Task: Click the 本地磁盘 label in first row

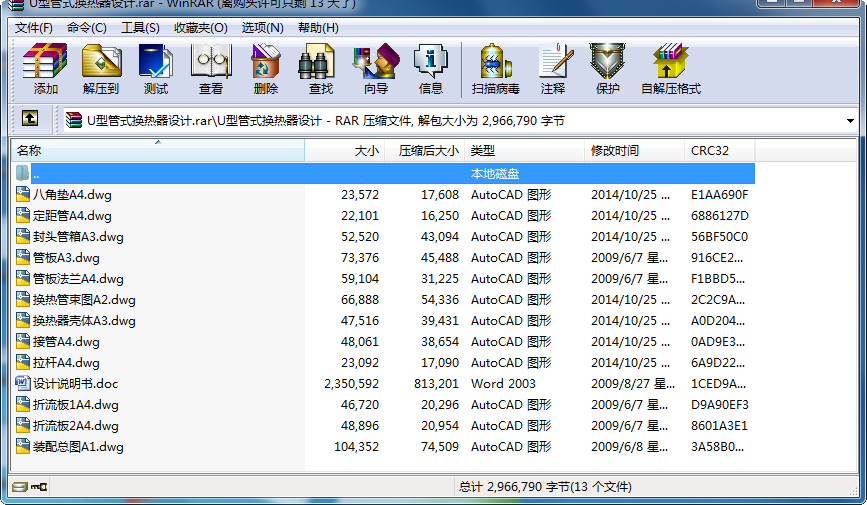Action: point(495,174)
